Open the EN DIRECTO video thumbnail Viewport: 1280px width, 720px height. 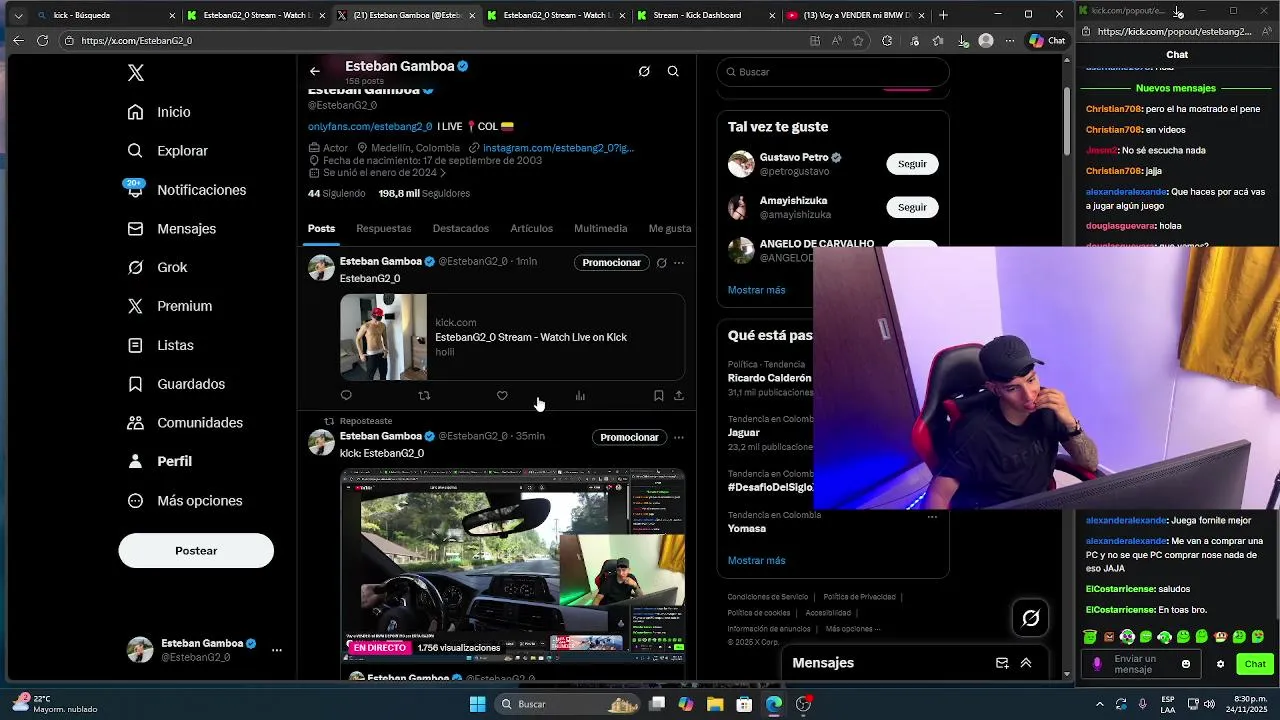click(512, 564)
